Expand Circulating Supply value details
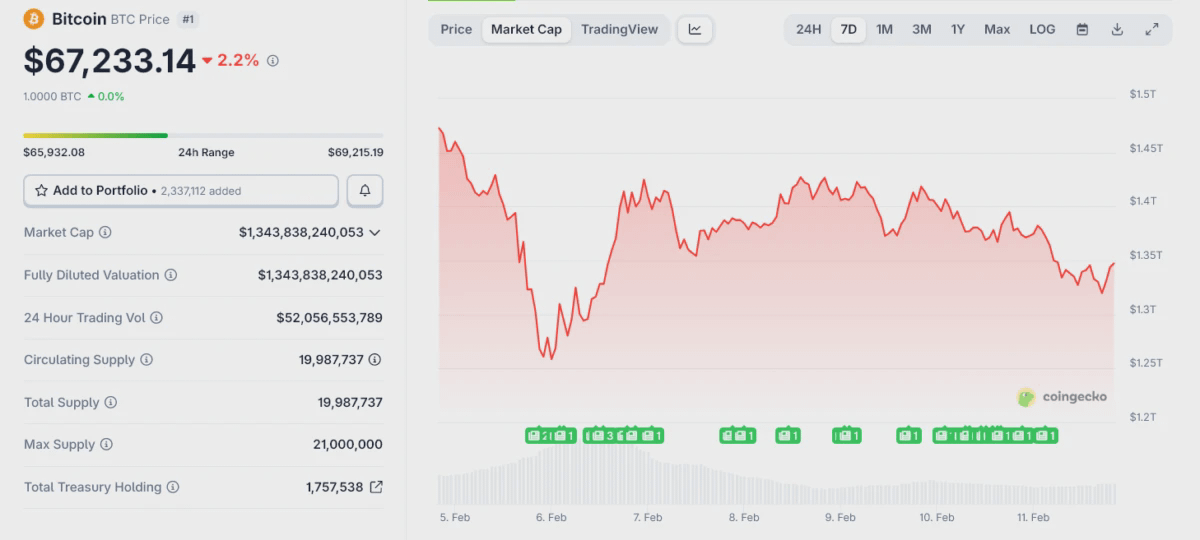Image resolution: width=1200 pixels, height=540 pixels. (375, 360)
